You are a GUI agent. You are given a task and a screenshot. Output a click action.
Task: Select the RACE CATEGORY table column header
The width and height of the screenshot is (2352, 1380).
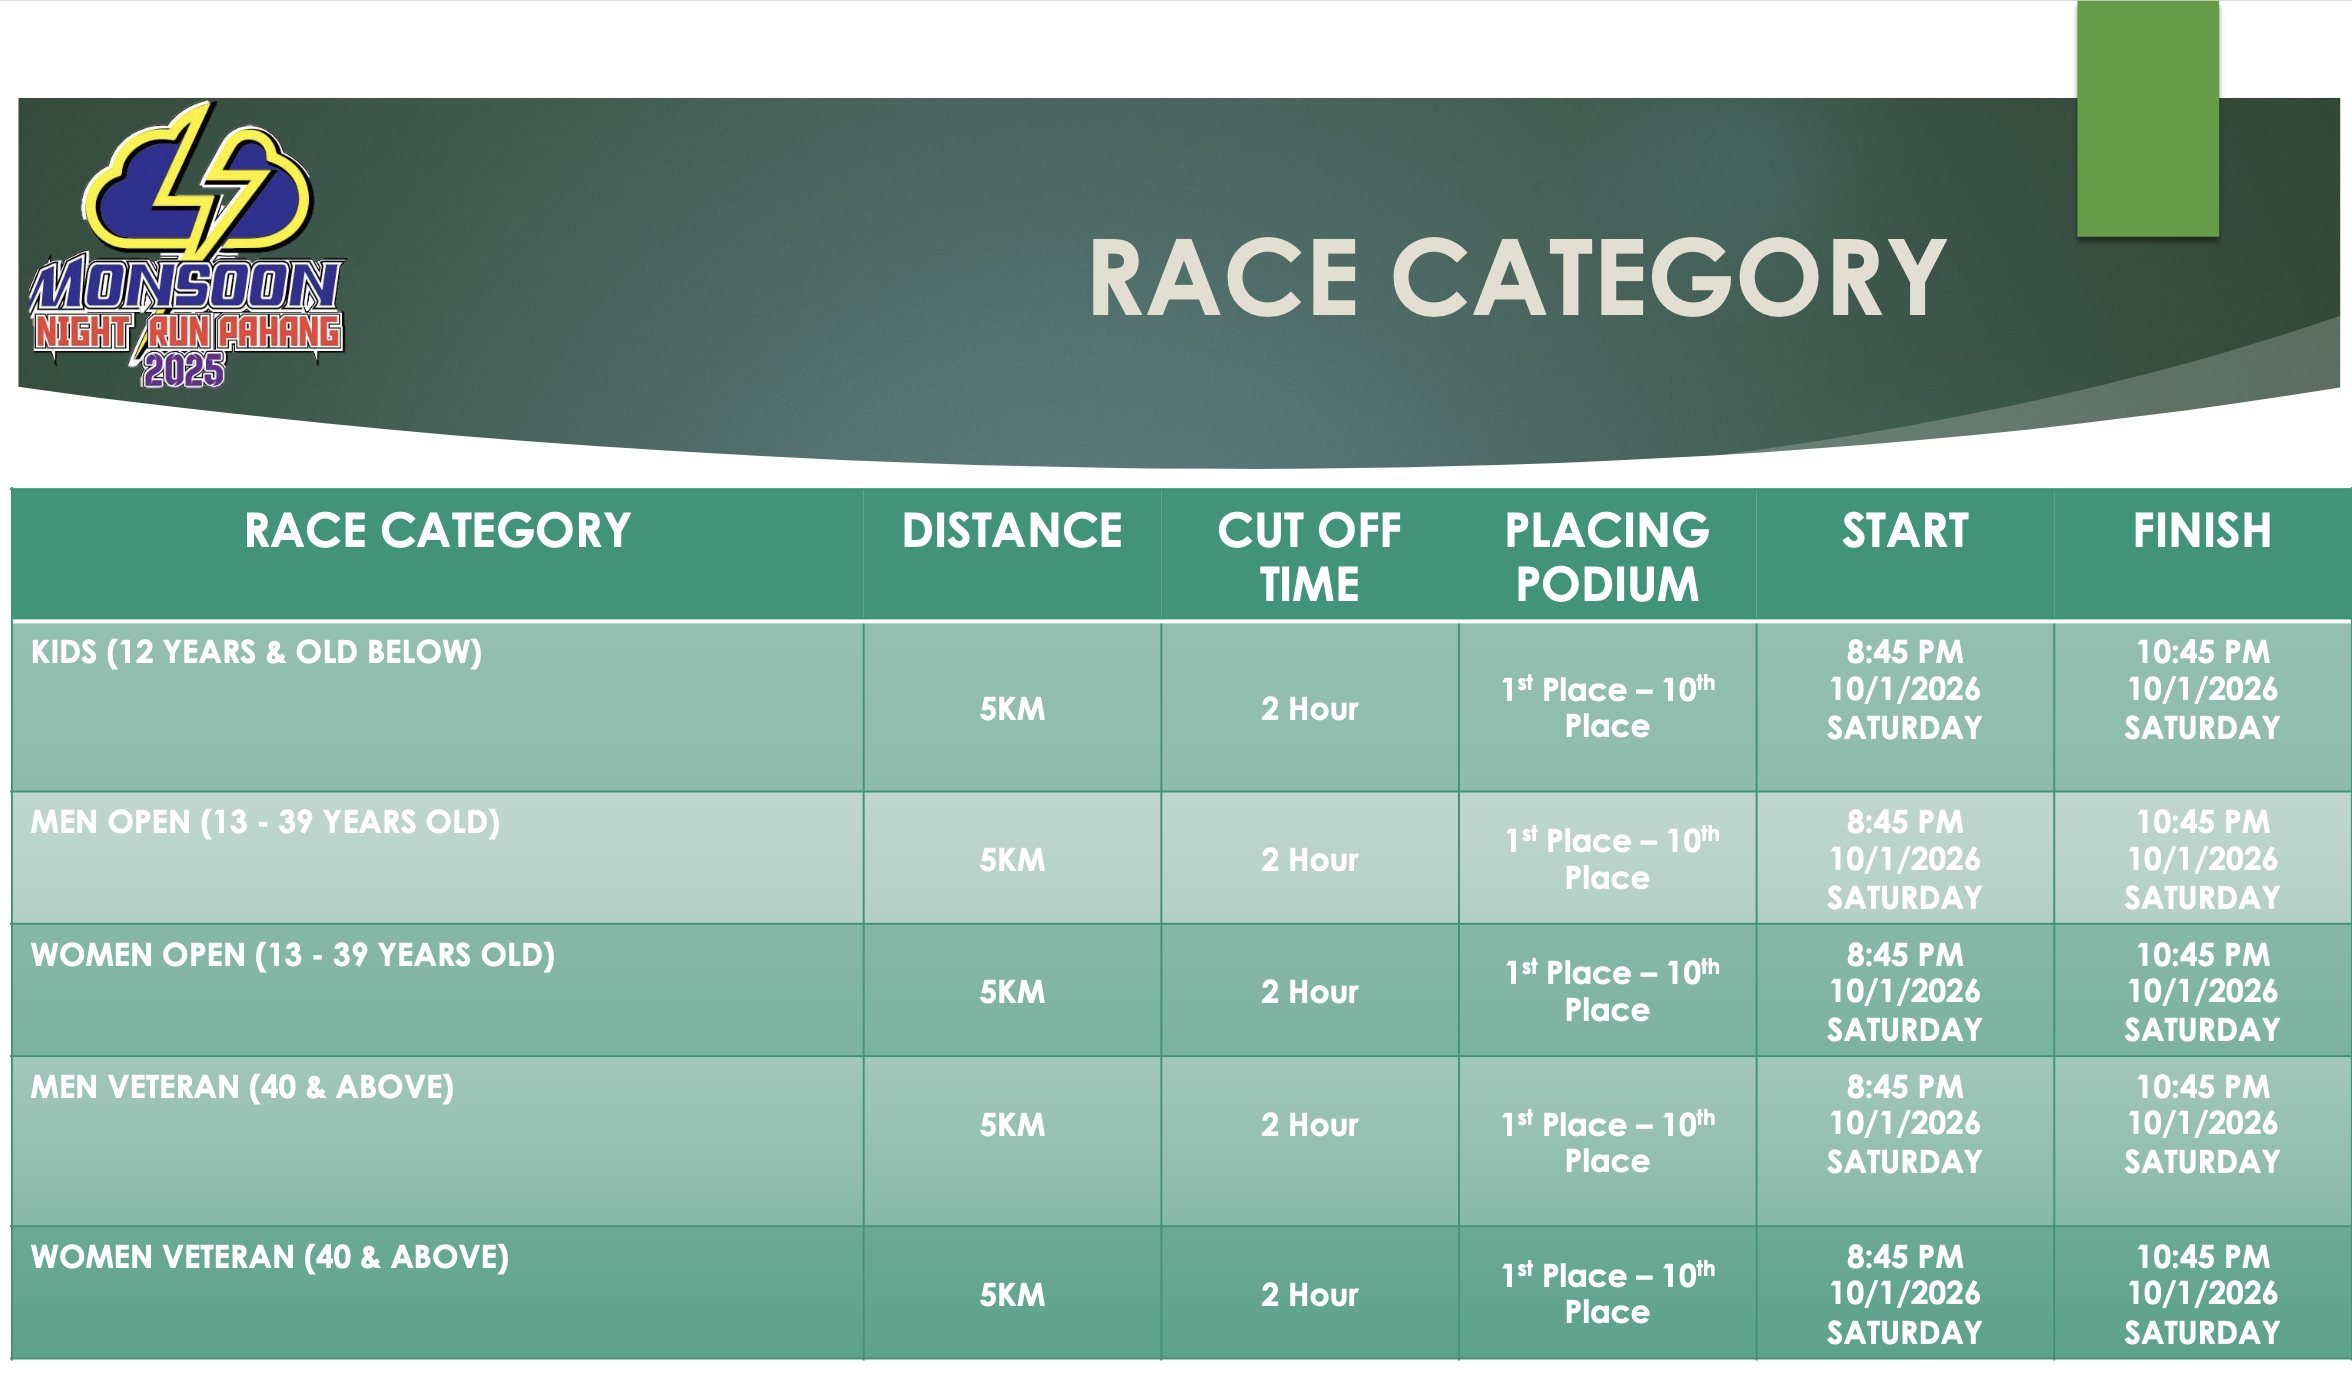tap(437, 531)
